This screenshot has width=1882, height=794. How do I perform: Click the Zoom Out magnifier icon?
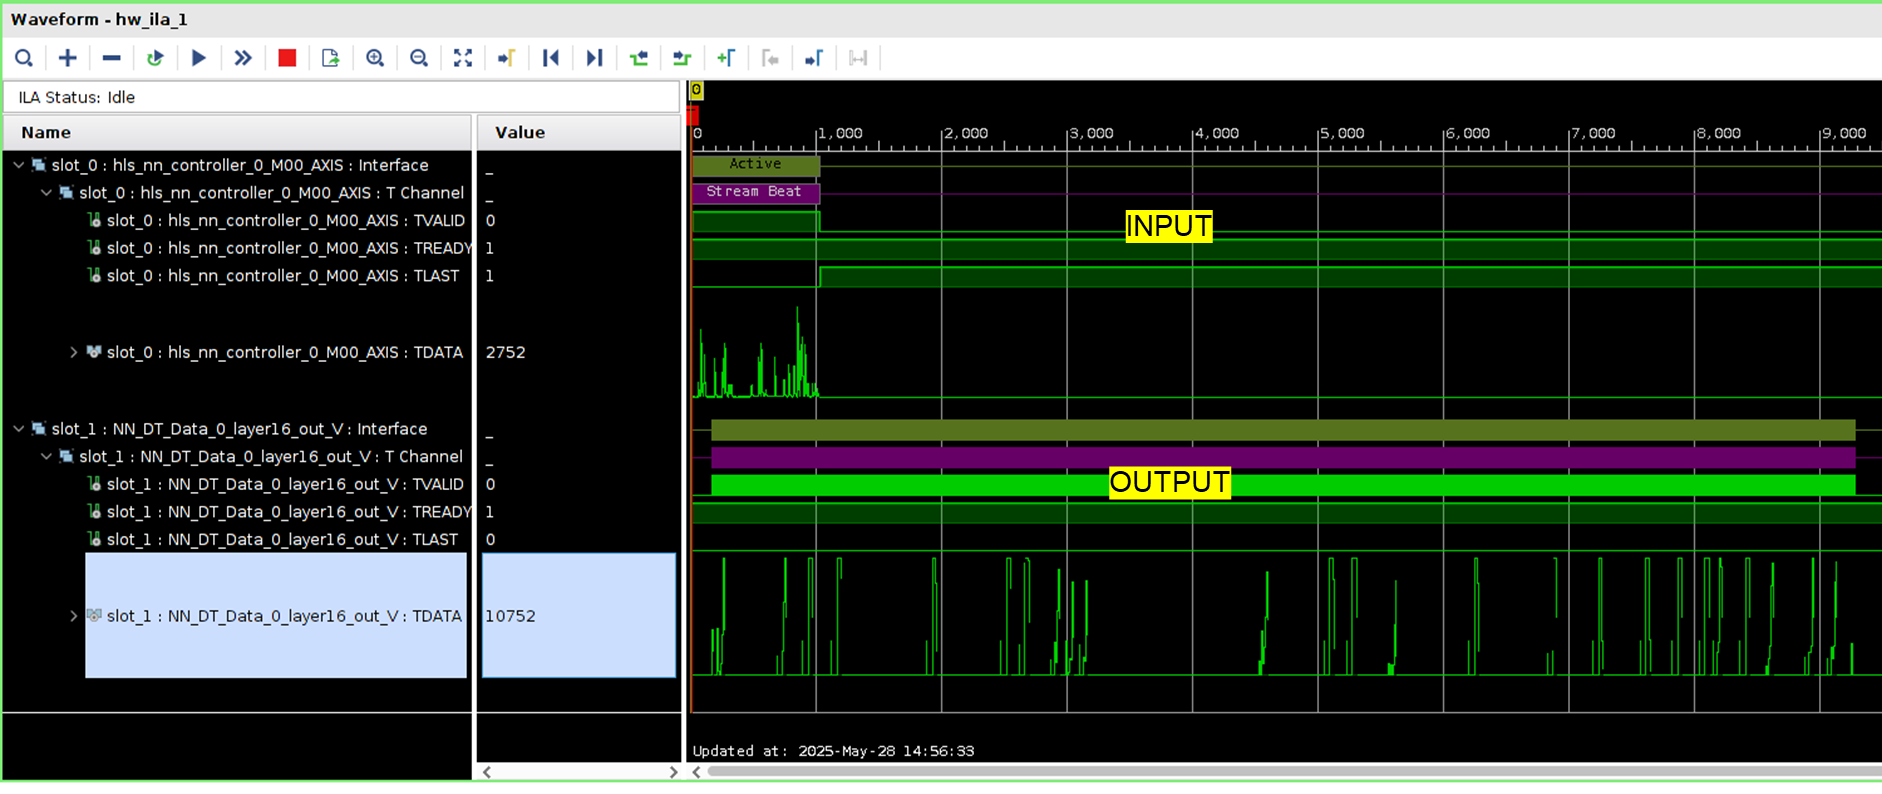419,58
